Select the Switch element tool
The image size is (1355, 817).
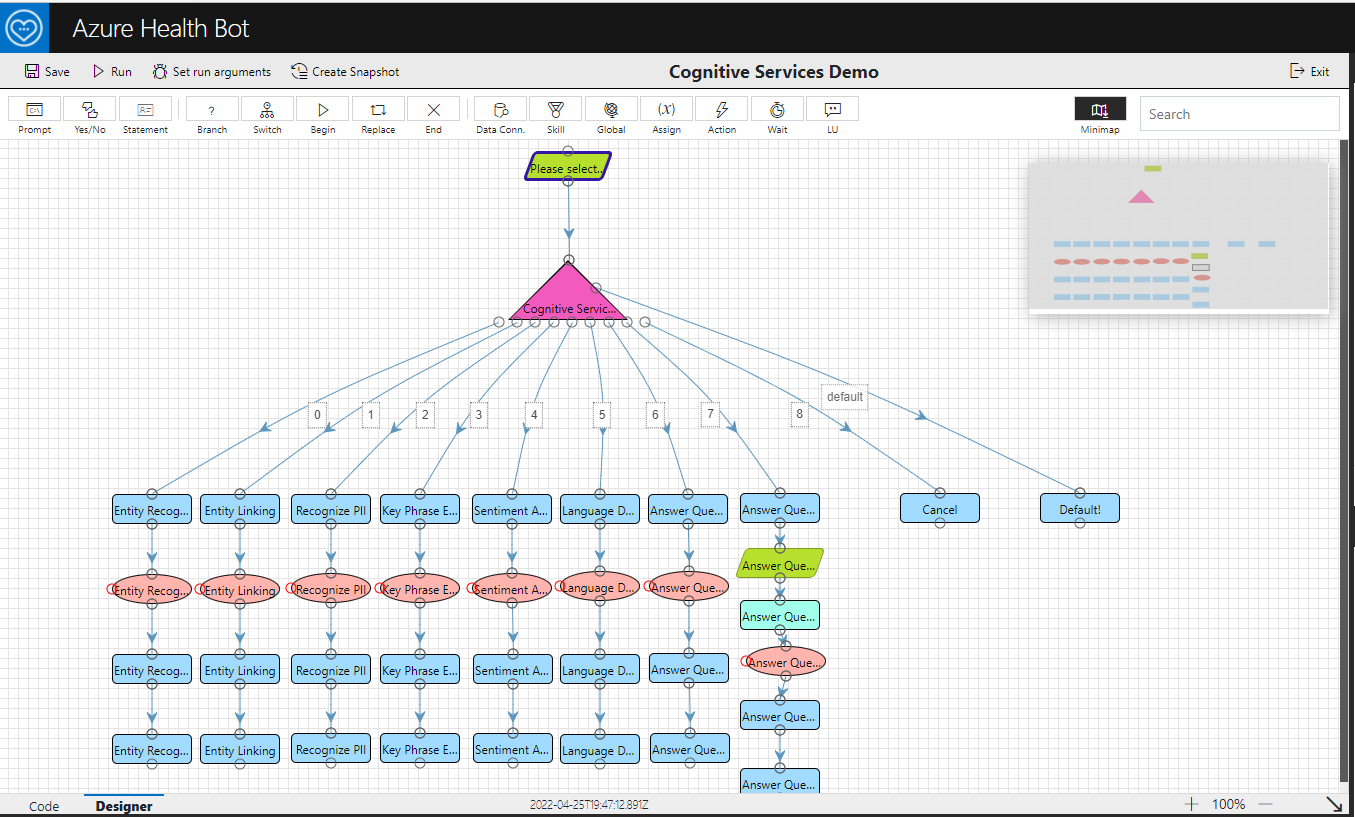pyautogui.click(x=267, y=116)
